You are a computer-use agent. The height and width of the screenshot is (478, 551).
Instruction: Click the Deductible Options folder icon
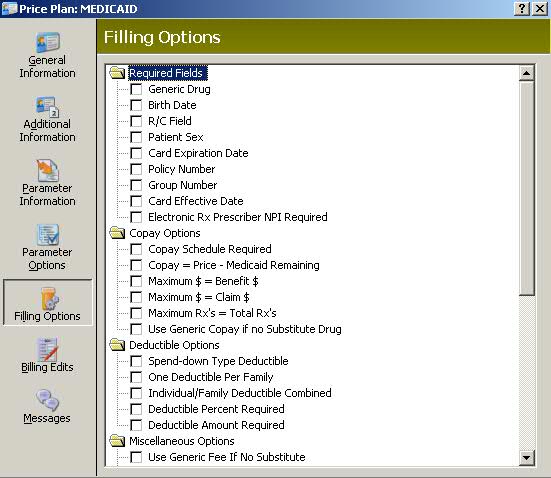117,345
